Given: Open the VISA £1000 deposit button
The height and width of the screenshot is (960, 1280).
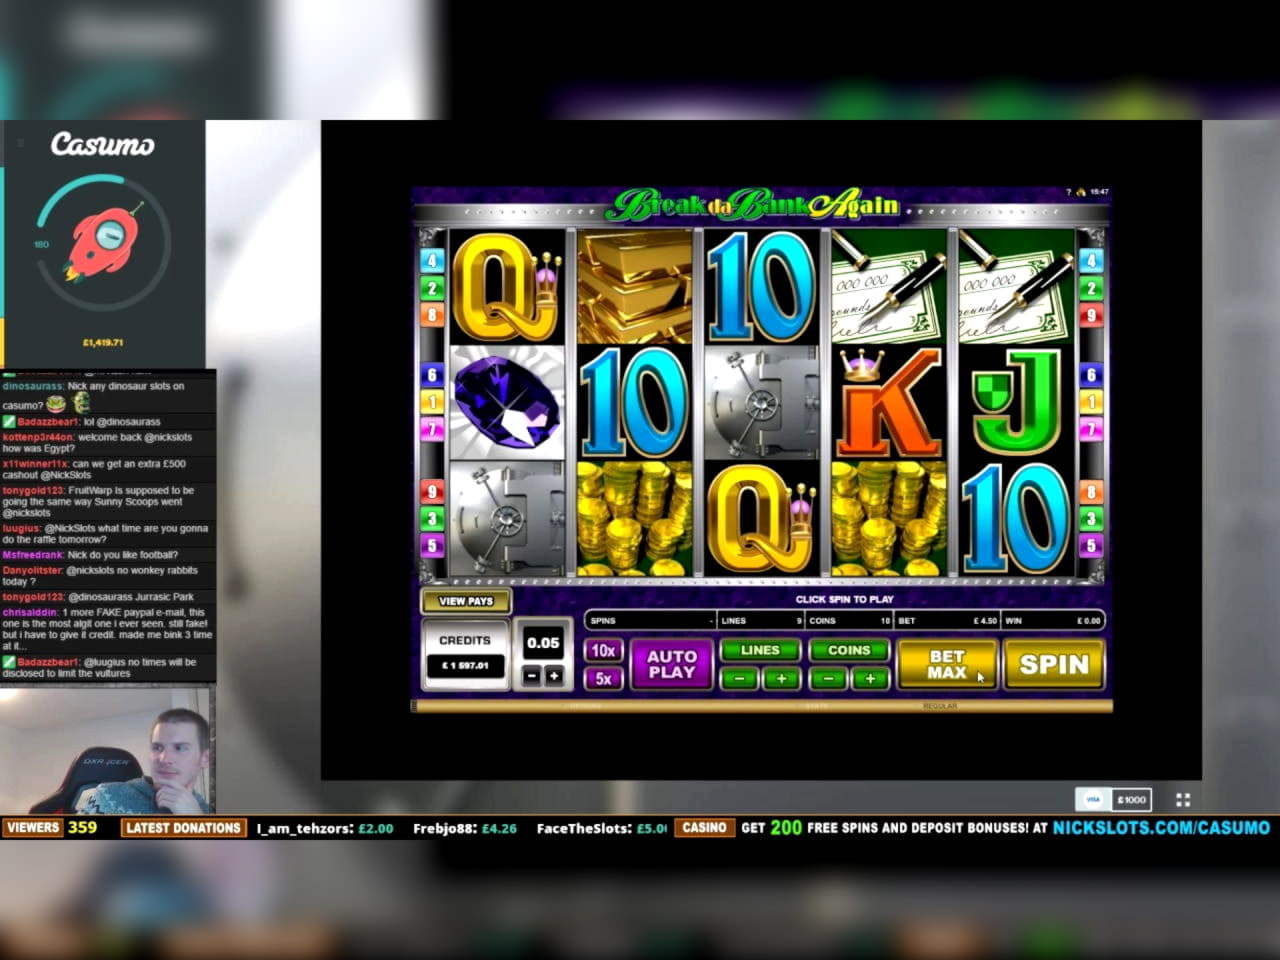Looking at the screenshot, I should point(1114,799).
